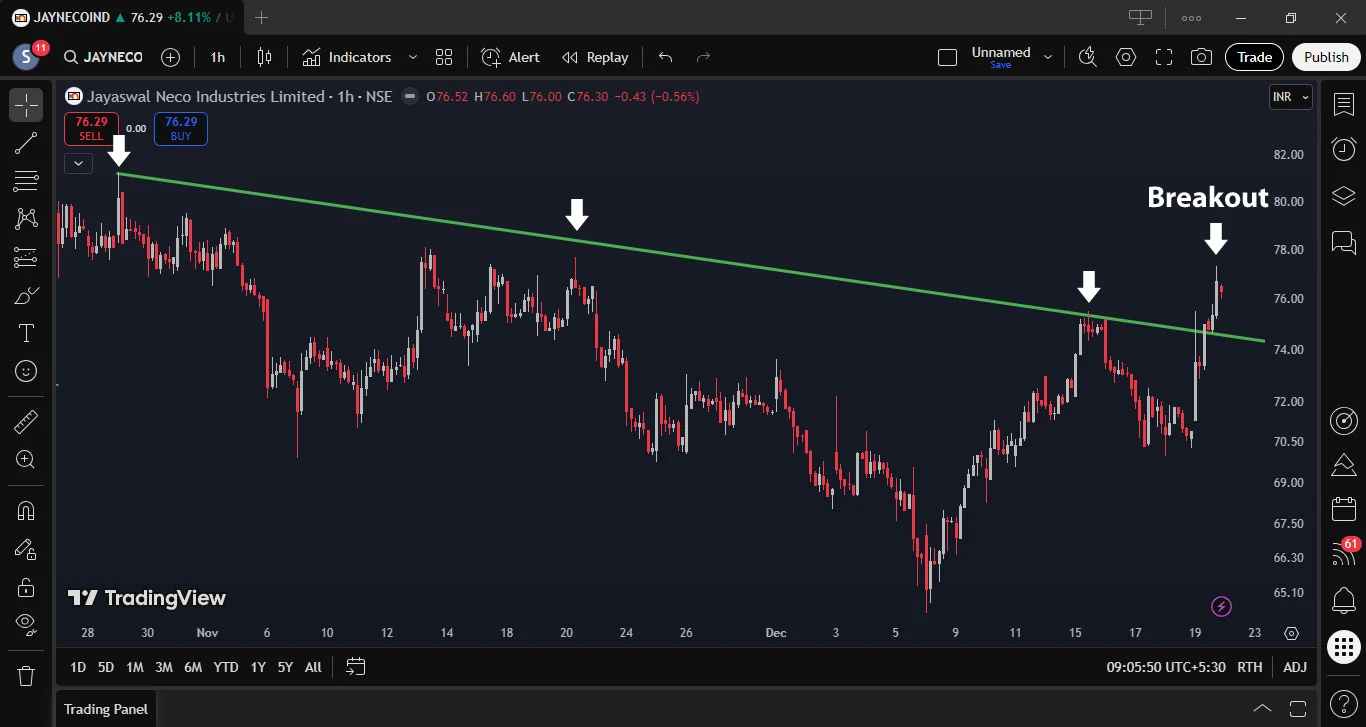Open the RTH session menu
Image resolution: width=1366 pixels, height=727 pixels.
pyautogui.click(x=1249, y=667)
